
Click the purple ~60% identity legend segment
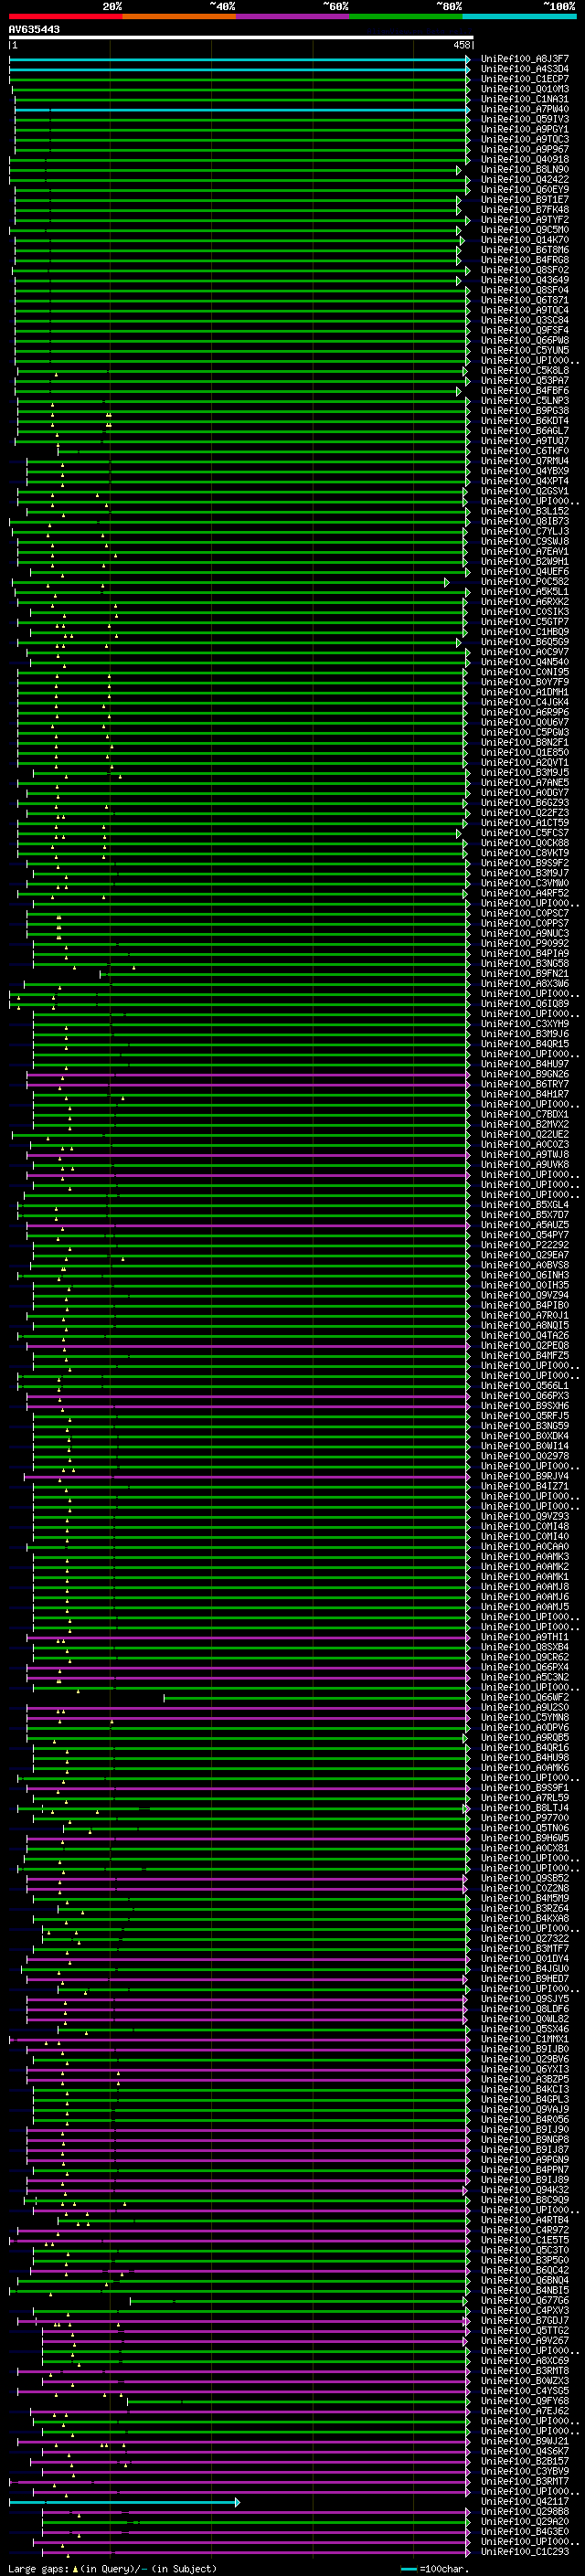293,16
